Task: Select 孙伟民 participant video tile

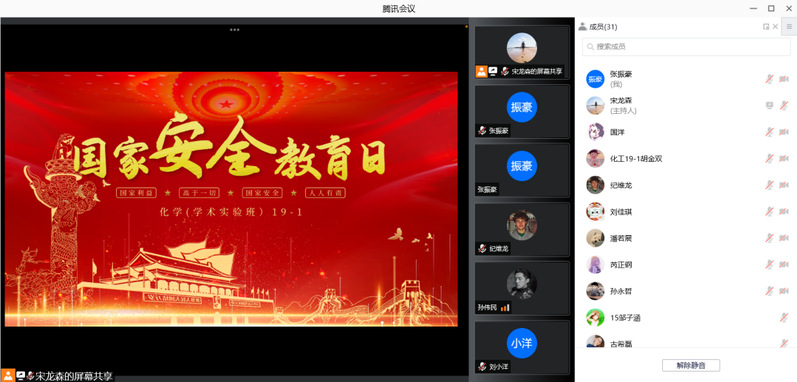Action: 522,288
